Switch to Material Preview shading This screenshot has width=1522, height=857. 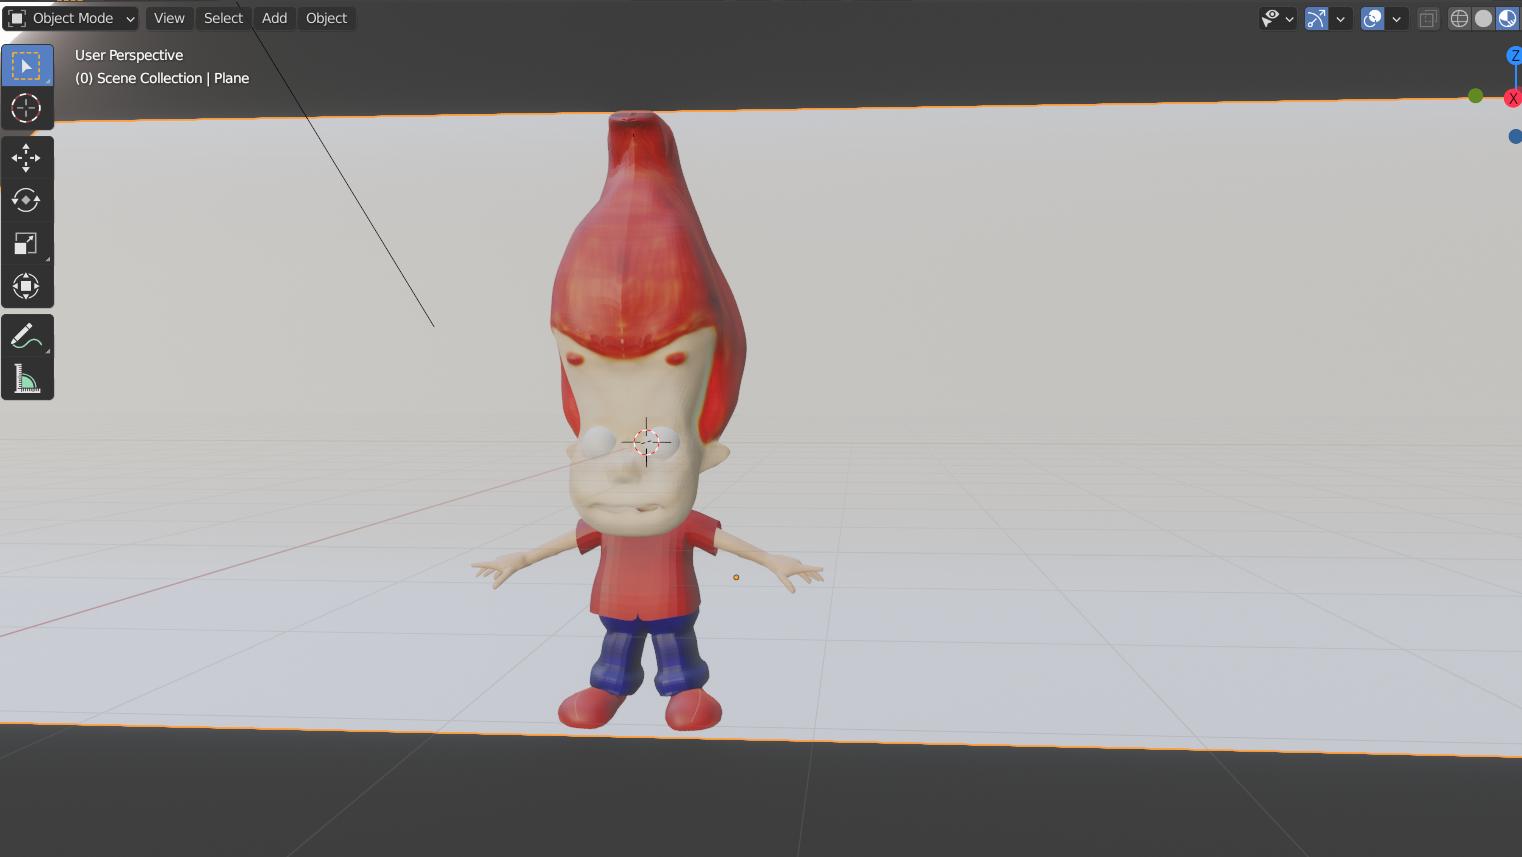1507,18
